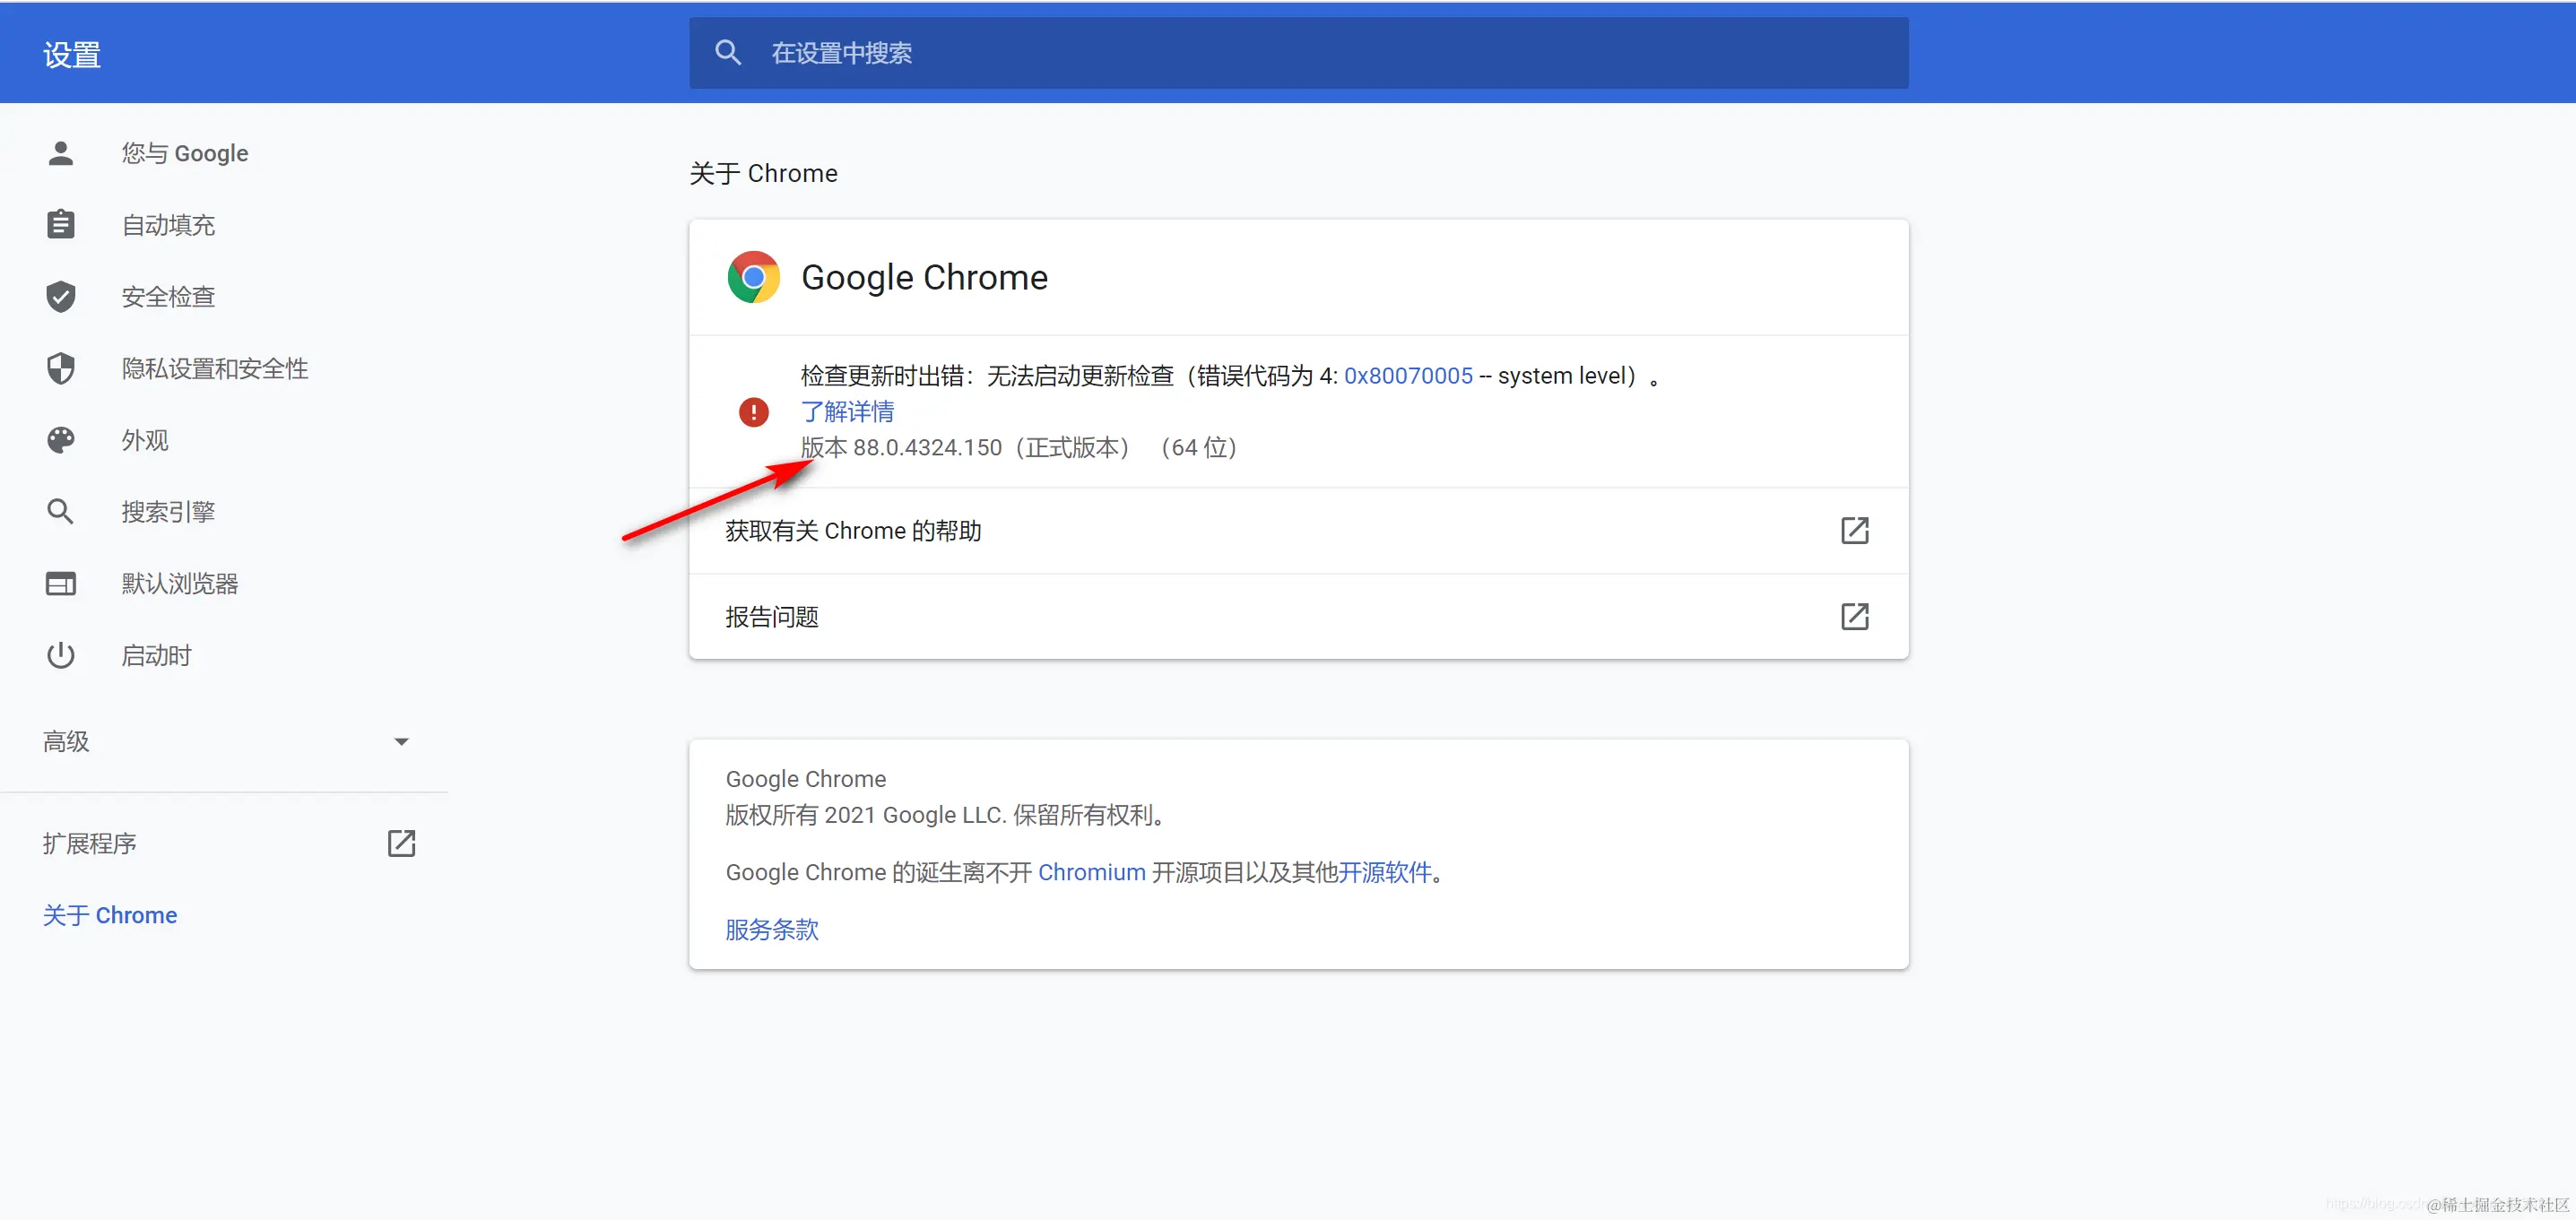Screen dimensions: 2576x1220
Task: Open the 服务条款 link
Action: (772, 929)
